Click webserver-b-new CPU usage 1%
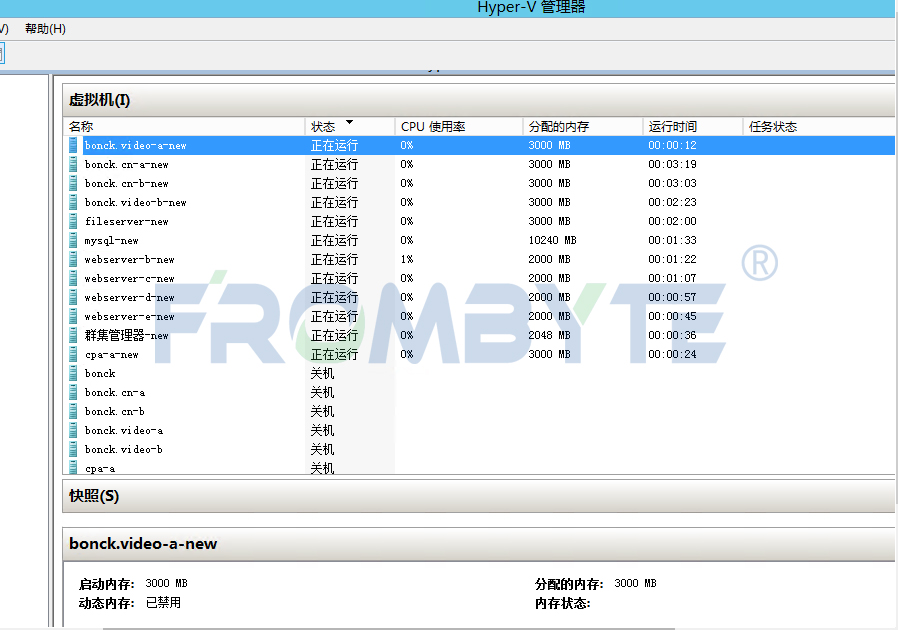The image size is (898, 630). point(407,259)
